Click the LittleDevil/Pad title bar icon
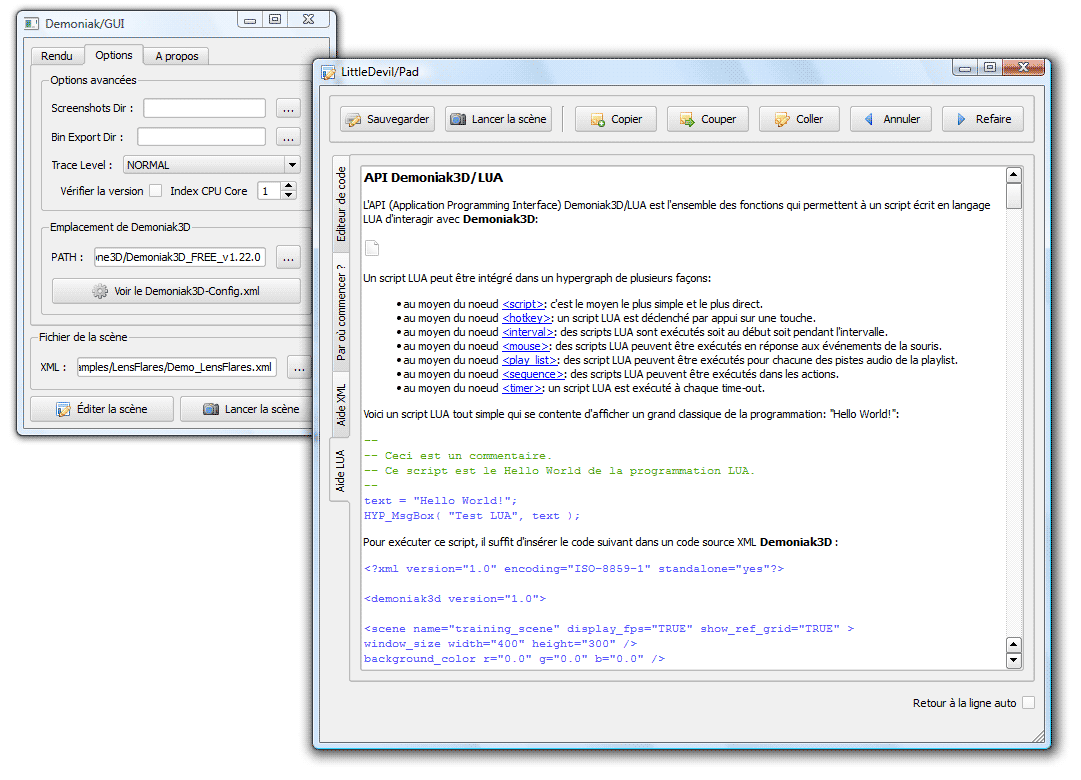The image size is (1081, 780). (x=328, y=72)
